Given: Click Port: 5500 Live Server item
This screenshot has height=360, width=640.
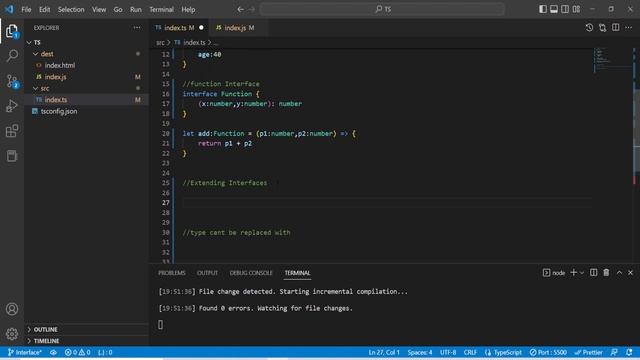Looking at the screenshot, I should click(548, 352).
